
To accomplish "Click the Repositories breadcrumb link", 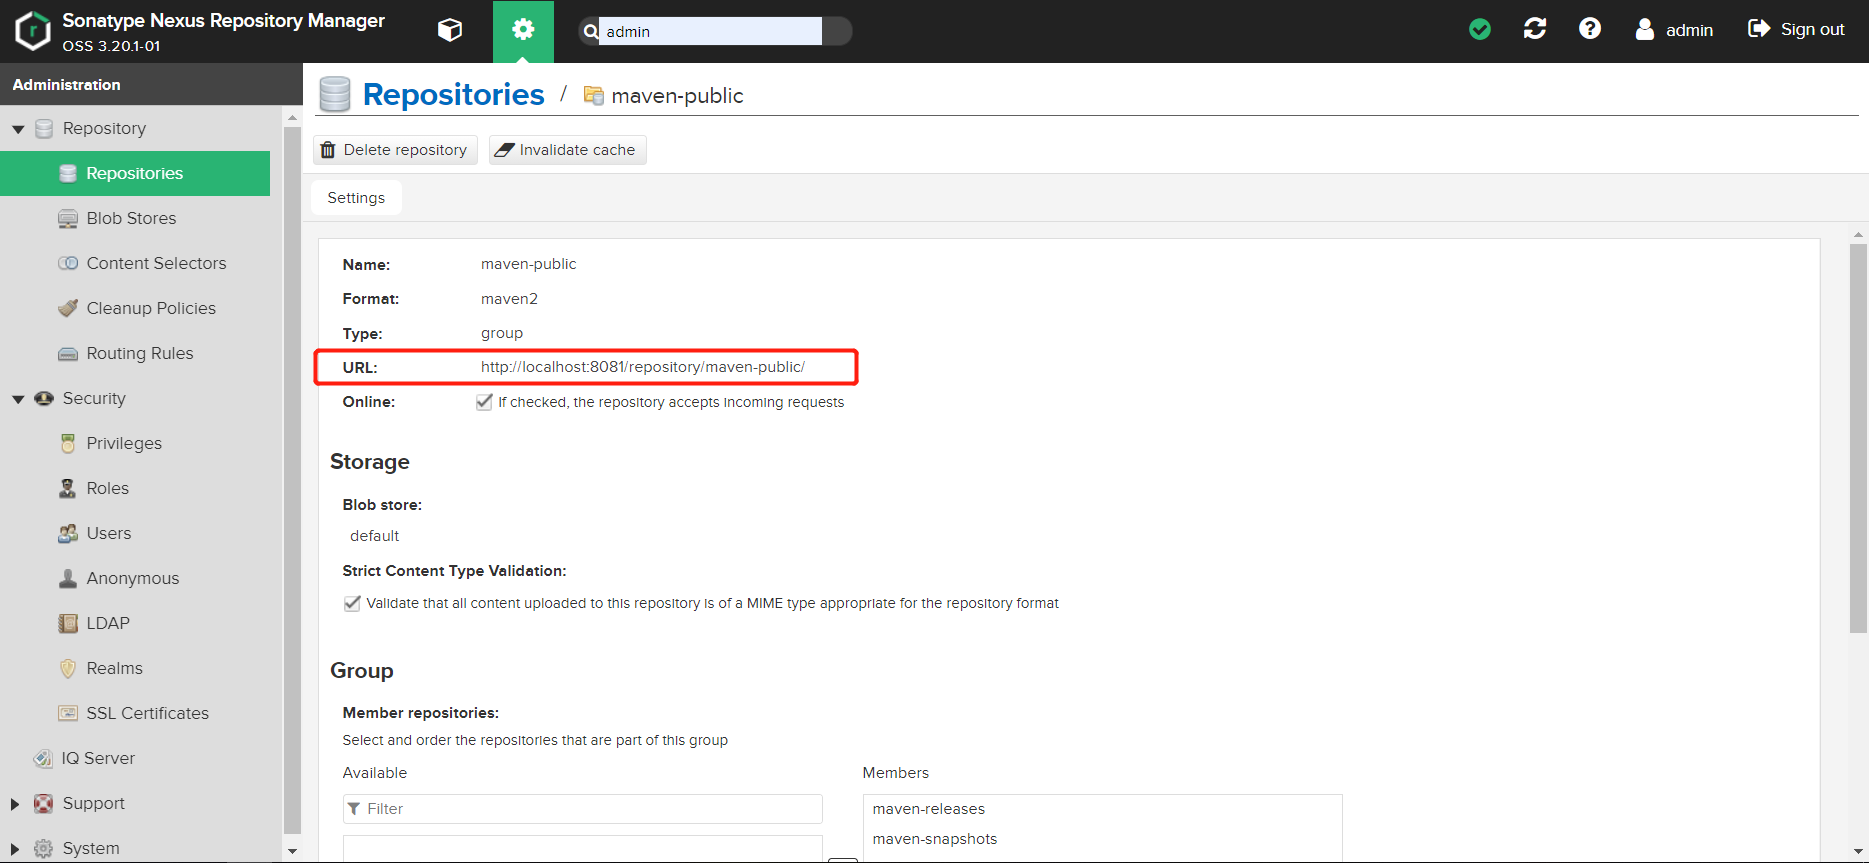I will tap(453, 94).
